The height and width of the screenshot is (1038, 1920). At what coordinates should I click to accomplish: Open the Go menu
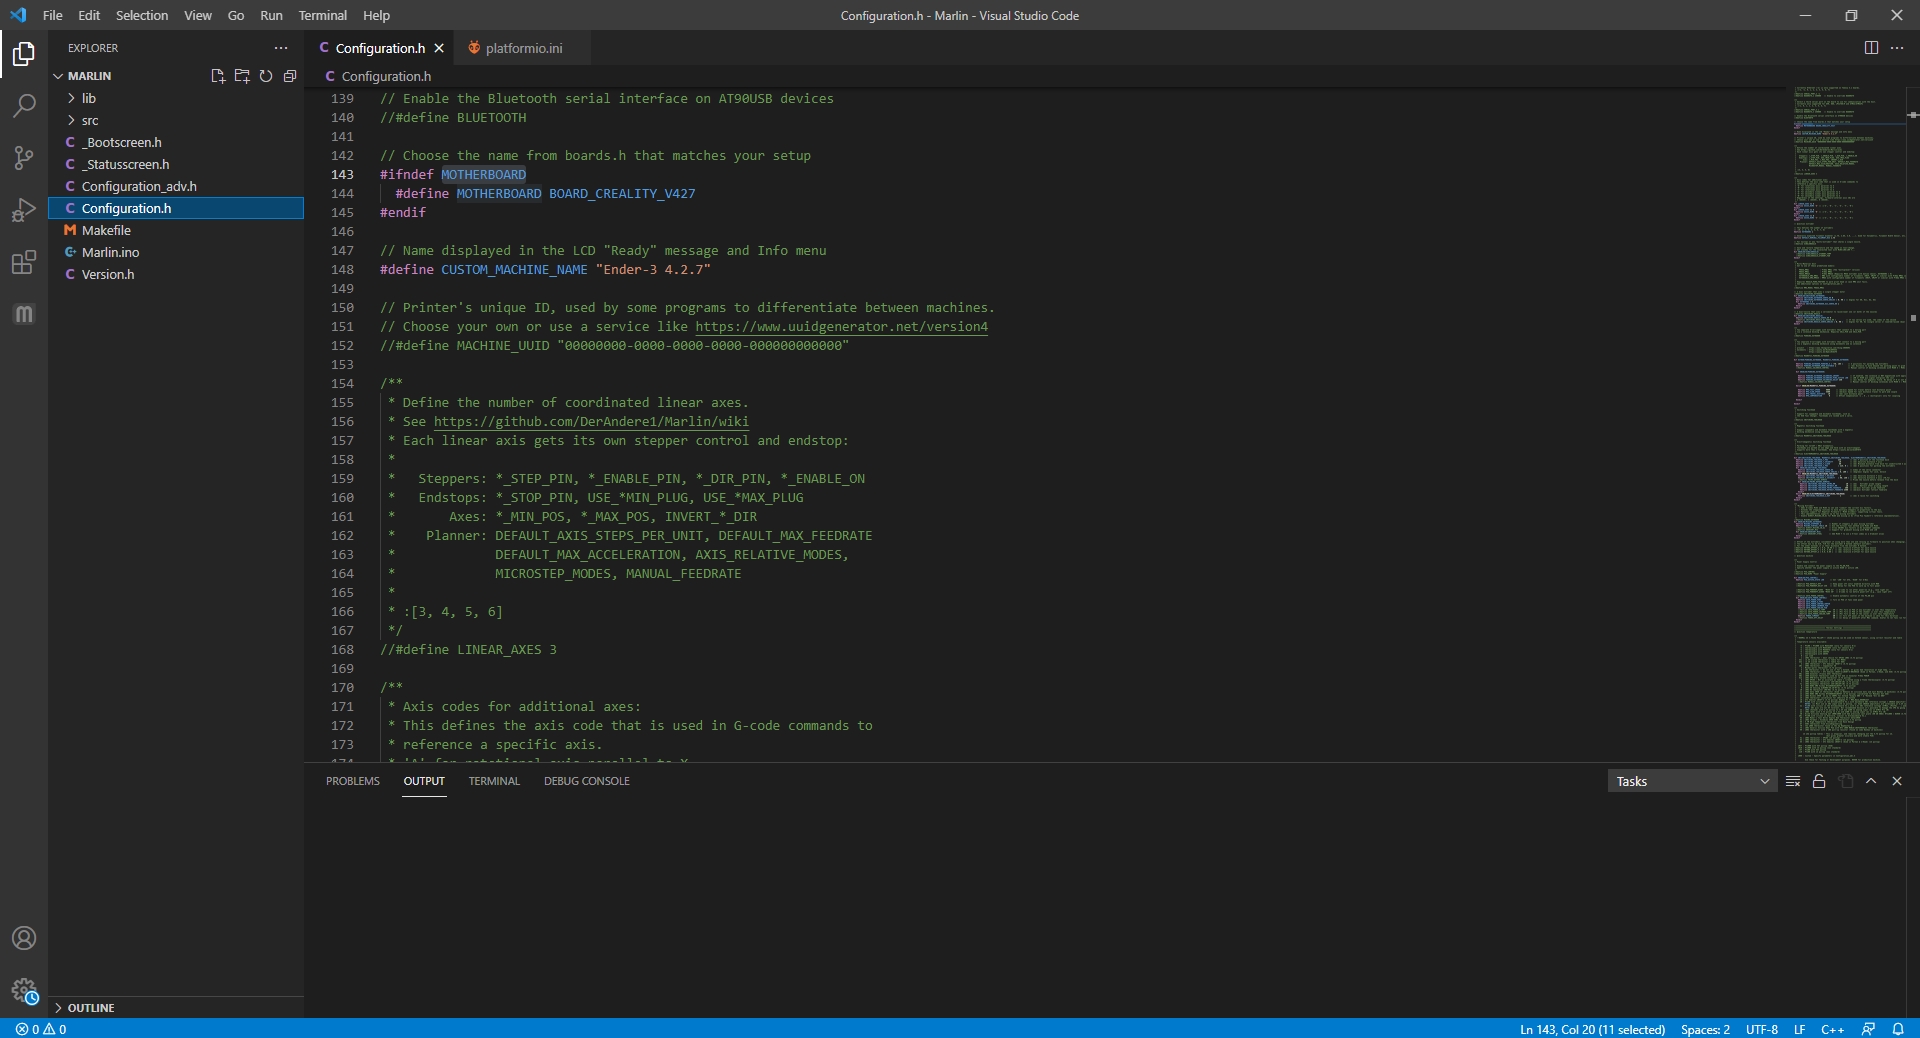pos(236,15)
